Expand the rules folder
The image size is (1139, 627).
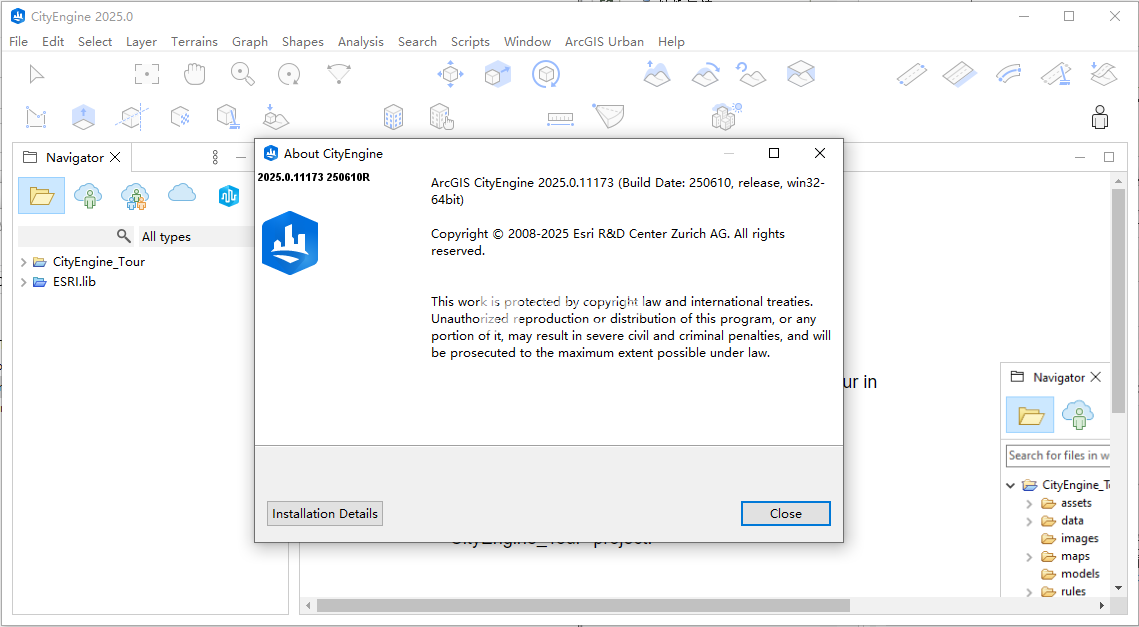[1029, 592]
